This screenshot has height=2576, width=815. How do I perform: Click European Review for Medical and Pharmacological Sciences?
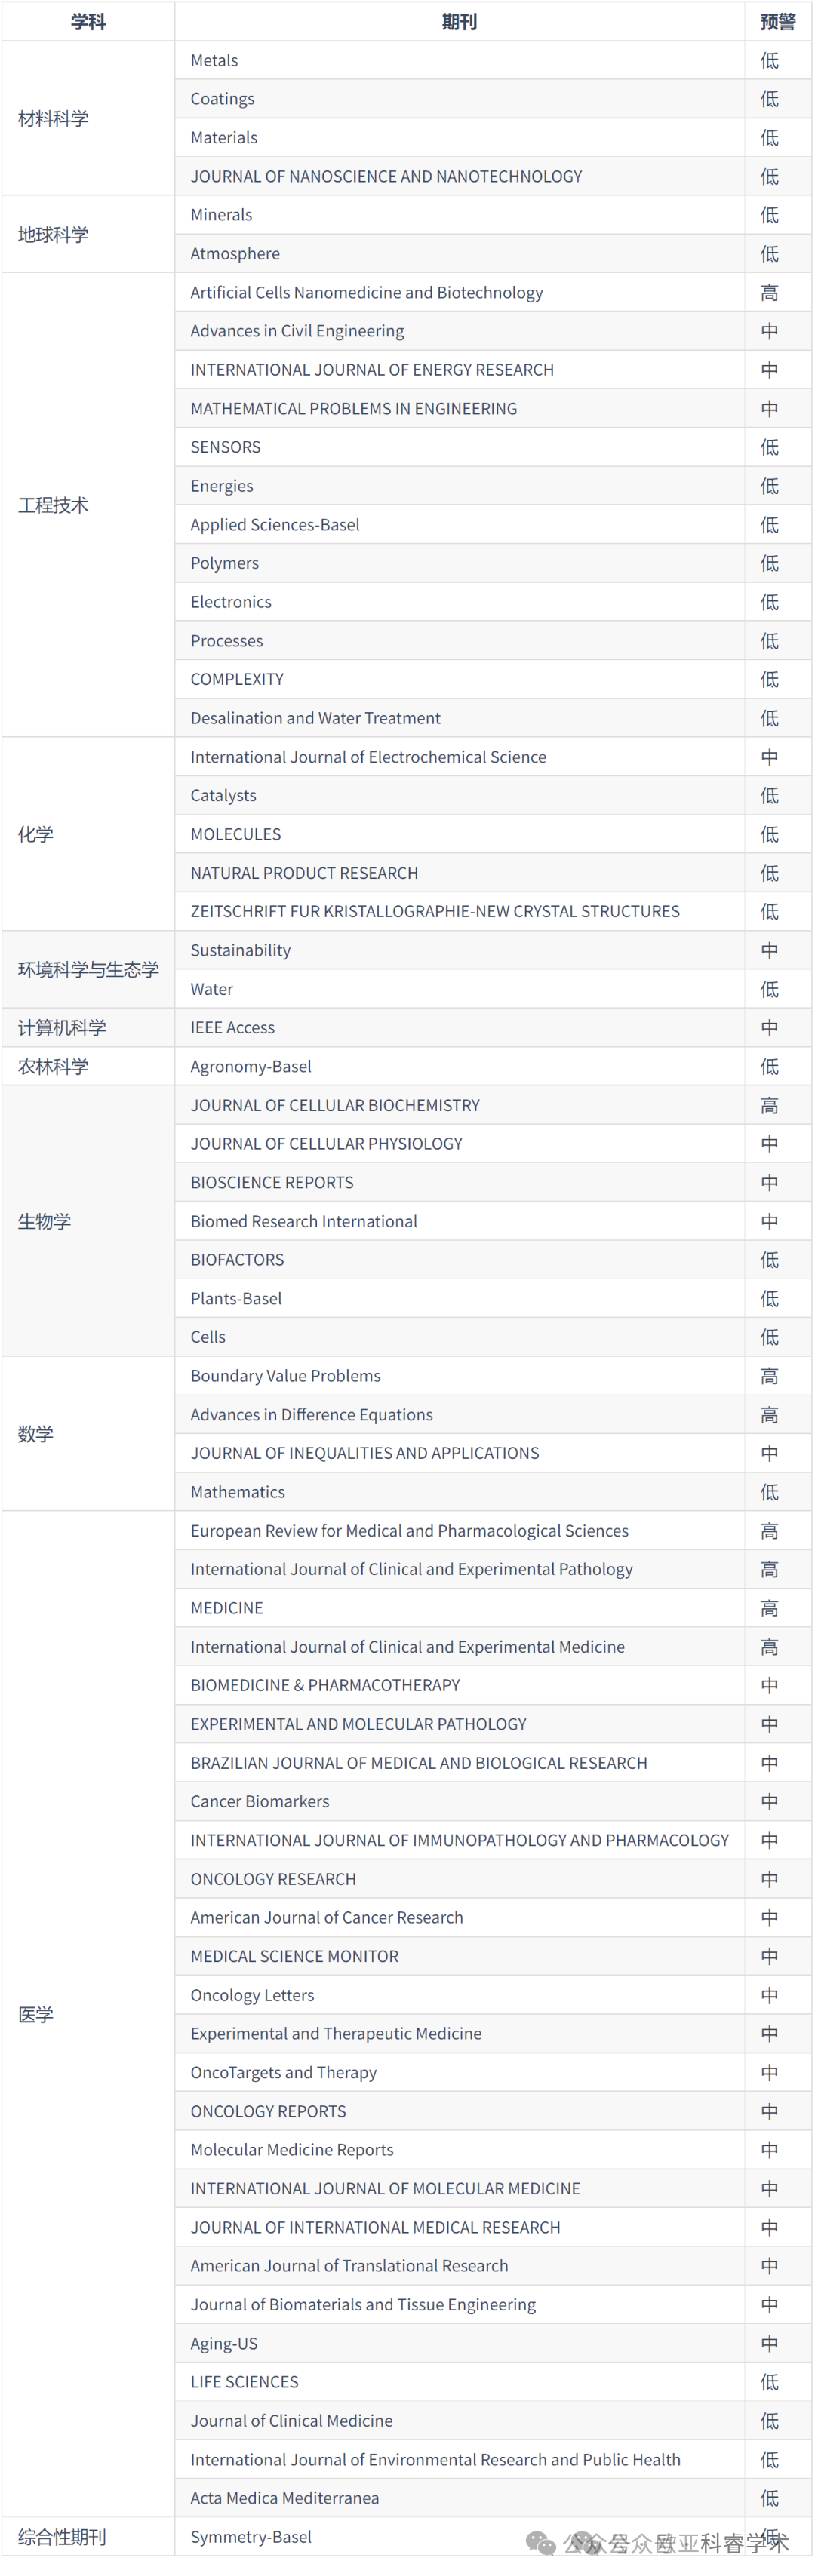click(409, 1531)
